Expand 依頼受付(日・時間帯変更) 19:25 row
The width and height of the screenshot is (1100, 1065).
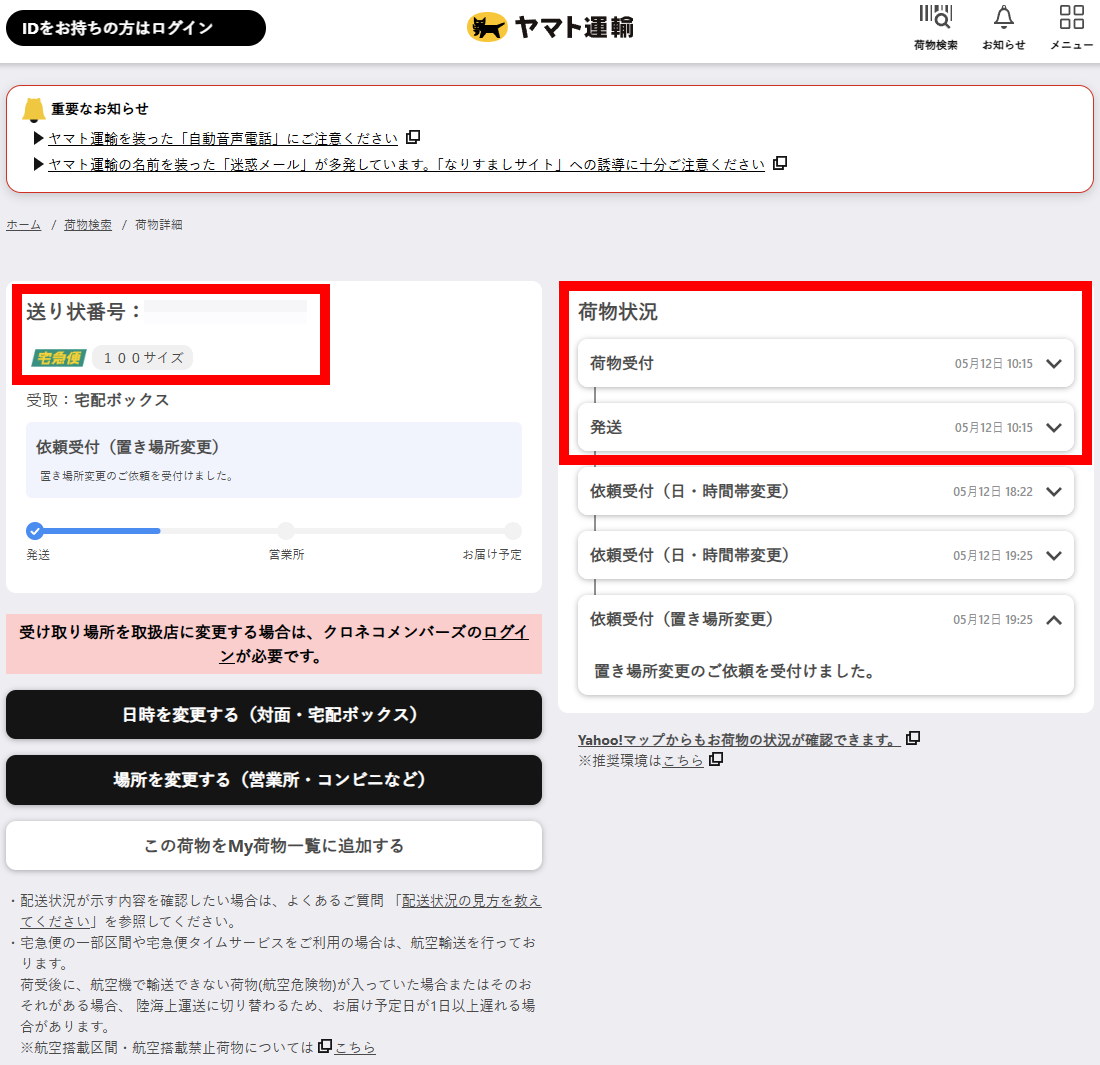(826, 555)
